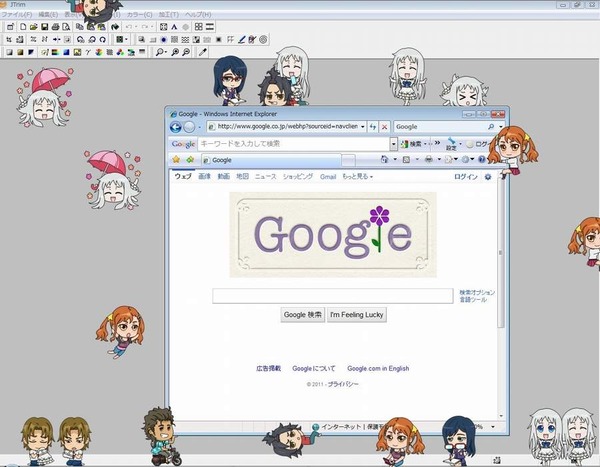This screenshot has height=467, width=600.
Task: Pick a color with the eyedropper tool
Action: click(202, 52)
